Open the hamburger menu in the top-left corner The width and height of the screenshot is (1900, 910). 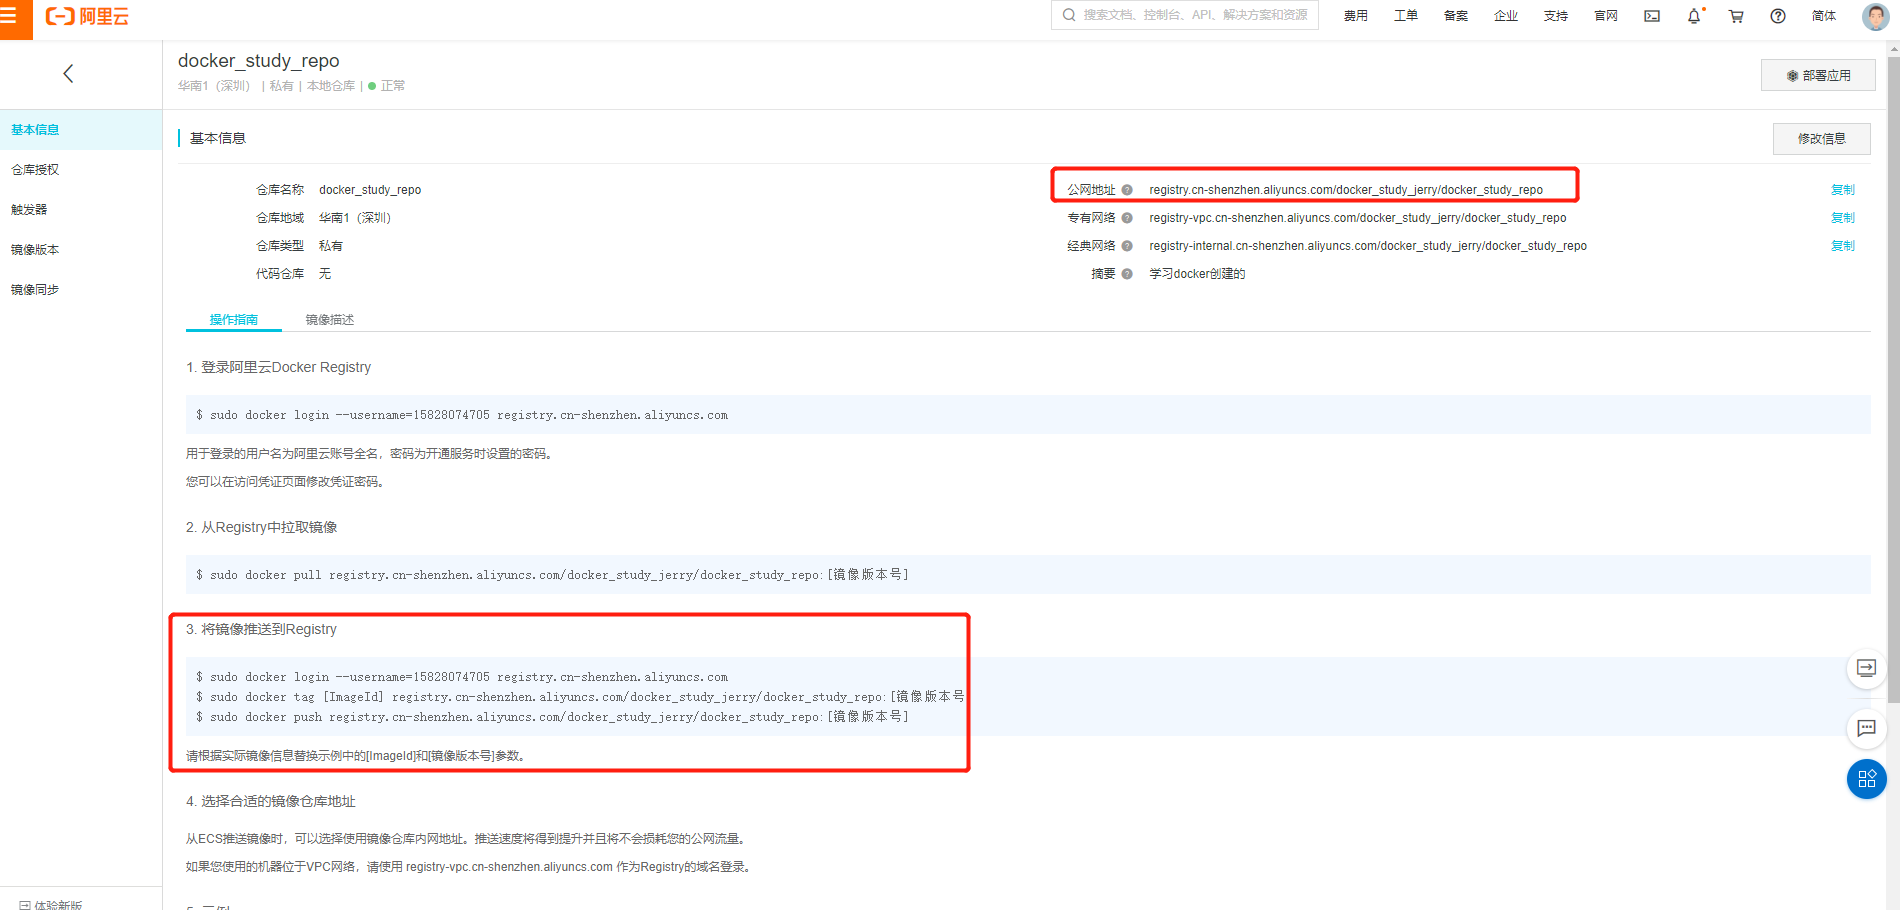click(x=10, y=16)
